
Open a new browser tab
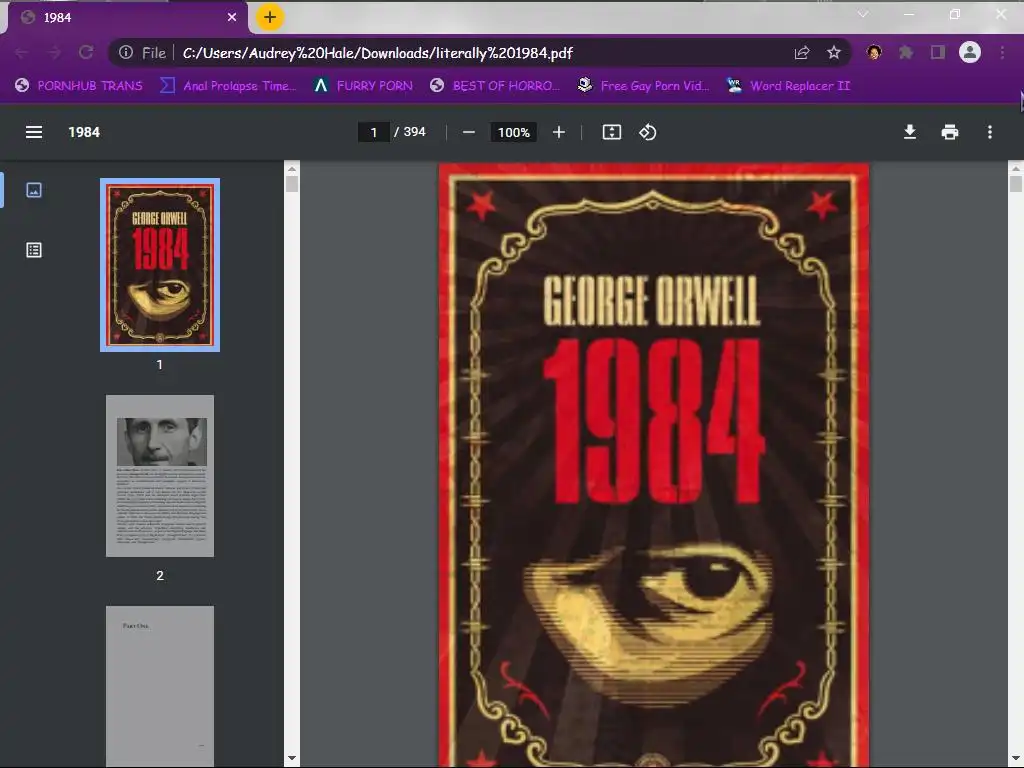tap(270, 18)
